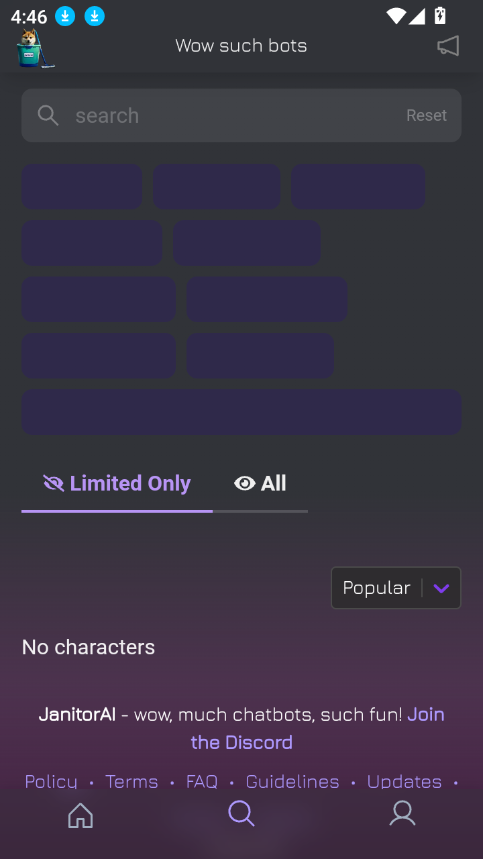Select the full-width placeholder tag bar
Viewport: 483px width, 859px height.
tap(242, 412)
